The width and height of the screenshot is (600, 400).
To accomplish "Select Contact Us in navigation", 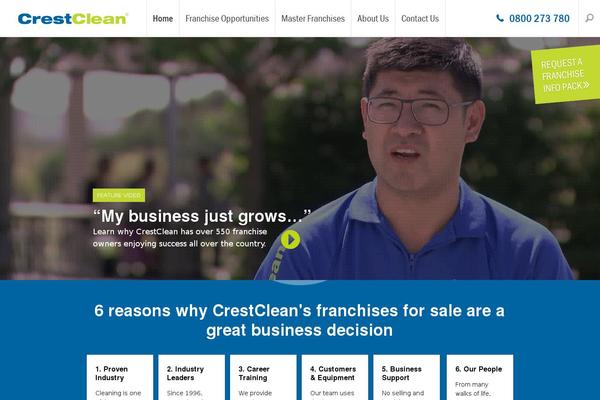I will [420, 18].
